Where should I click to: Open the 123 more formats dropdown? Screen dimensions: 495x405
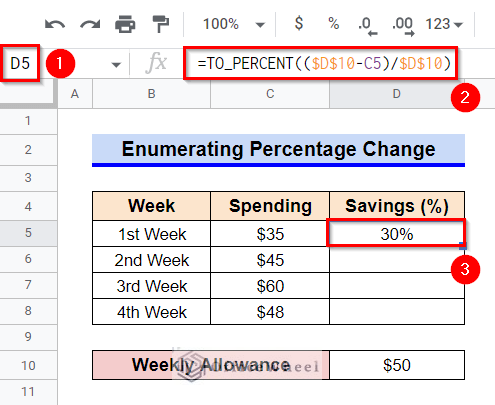click(x=444, y=24)
